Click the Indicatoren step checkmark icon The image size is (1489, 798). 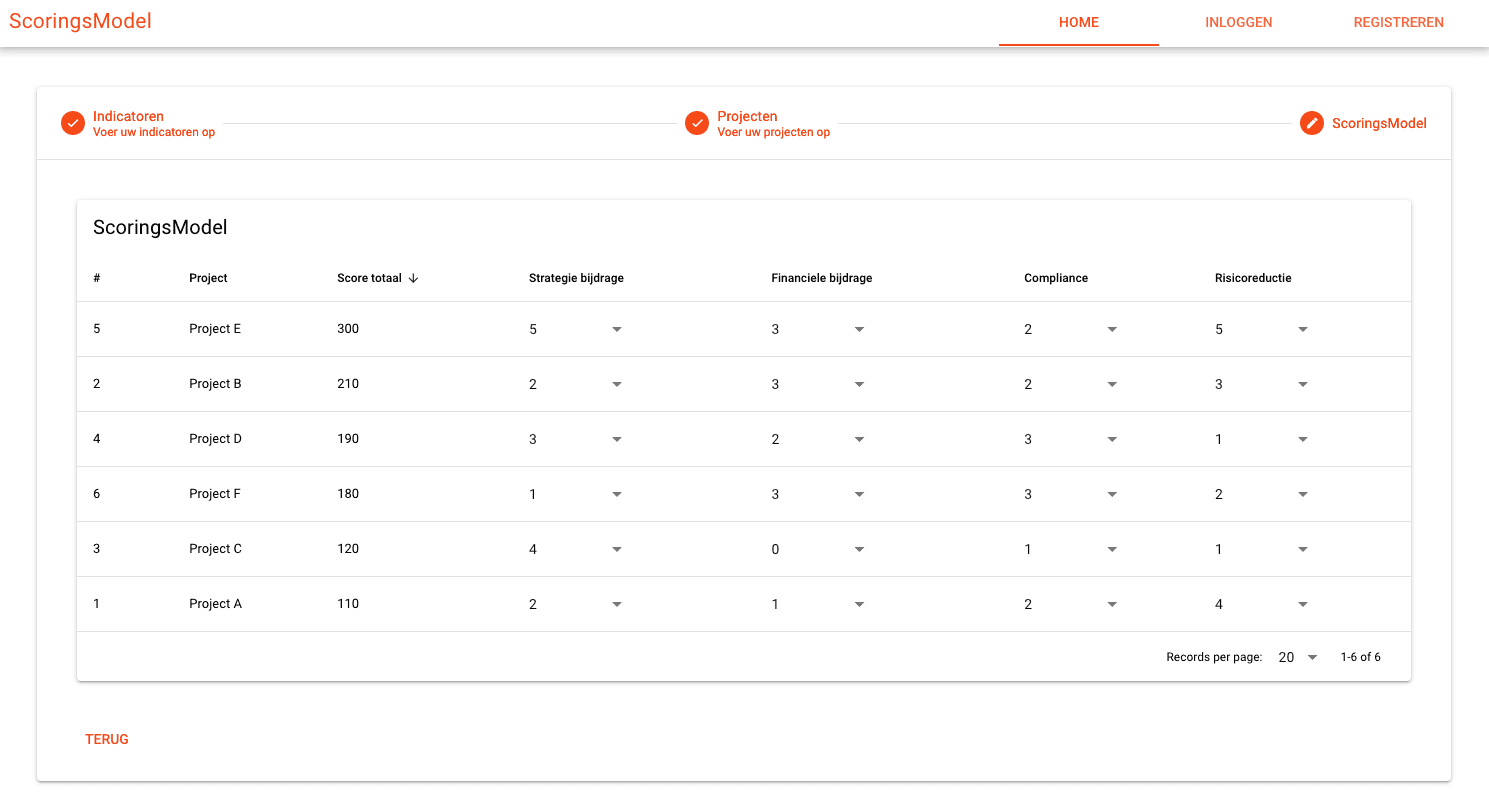[x=72, y=123]
